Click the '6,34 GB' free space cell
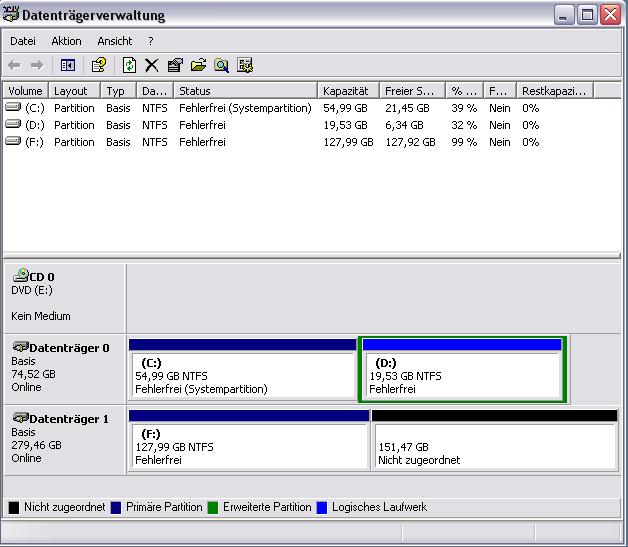The image size is (628, 547). [x=404, y=125]
